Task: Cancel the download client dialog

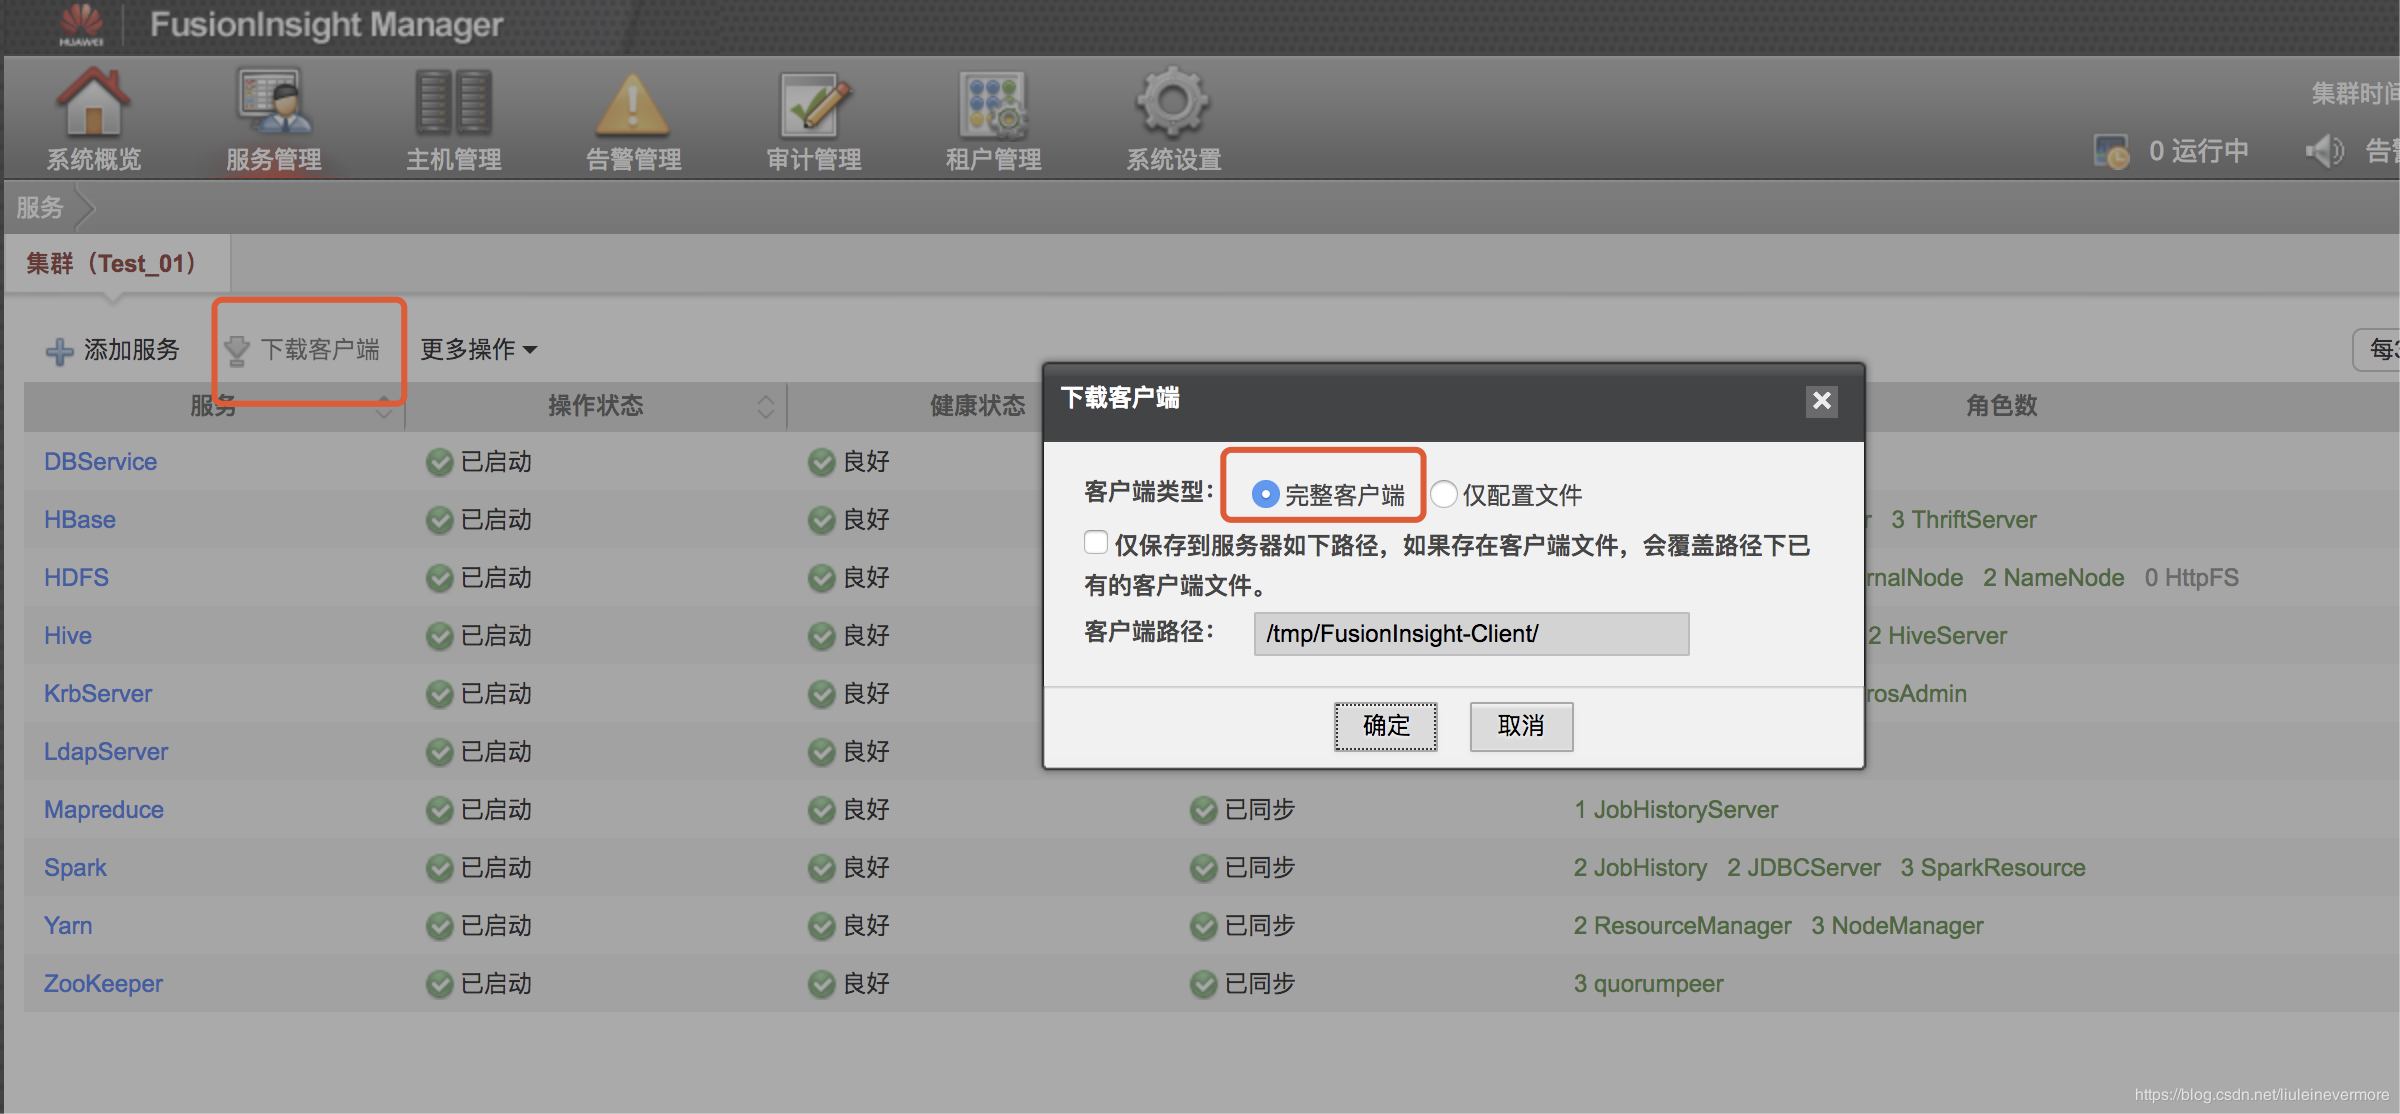Action: (1520, 726)
